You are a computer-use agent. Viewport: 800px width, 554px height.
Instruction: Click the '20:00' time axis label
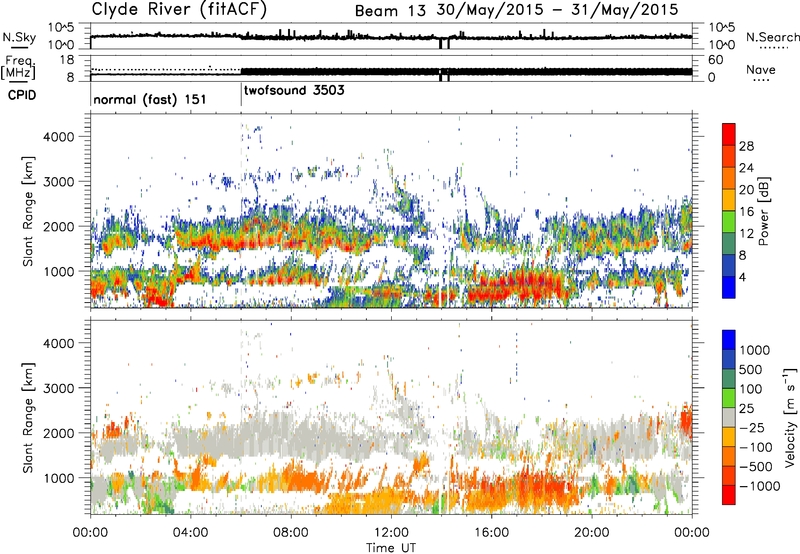click(x=592, y=532)
